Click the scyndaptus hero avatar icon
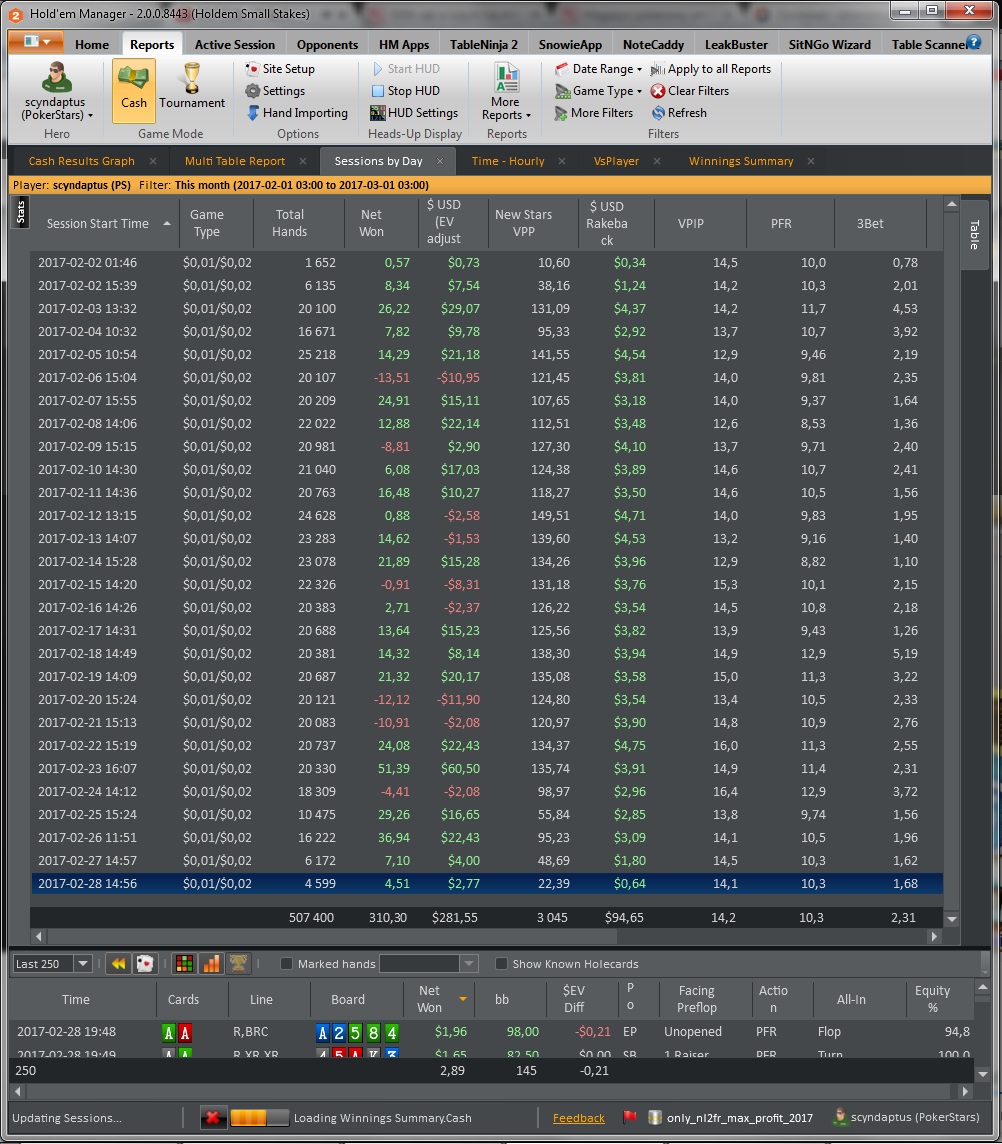1002x1144 pixels. [55, 79]
